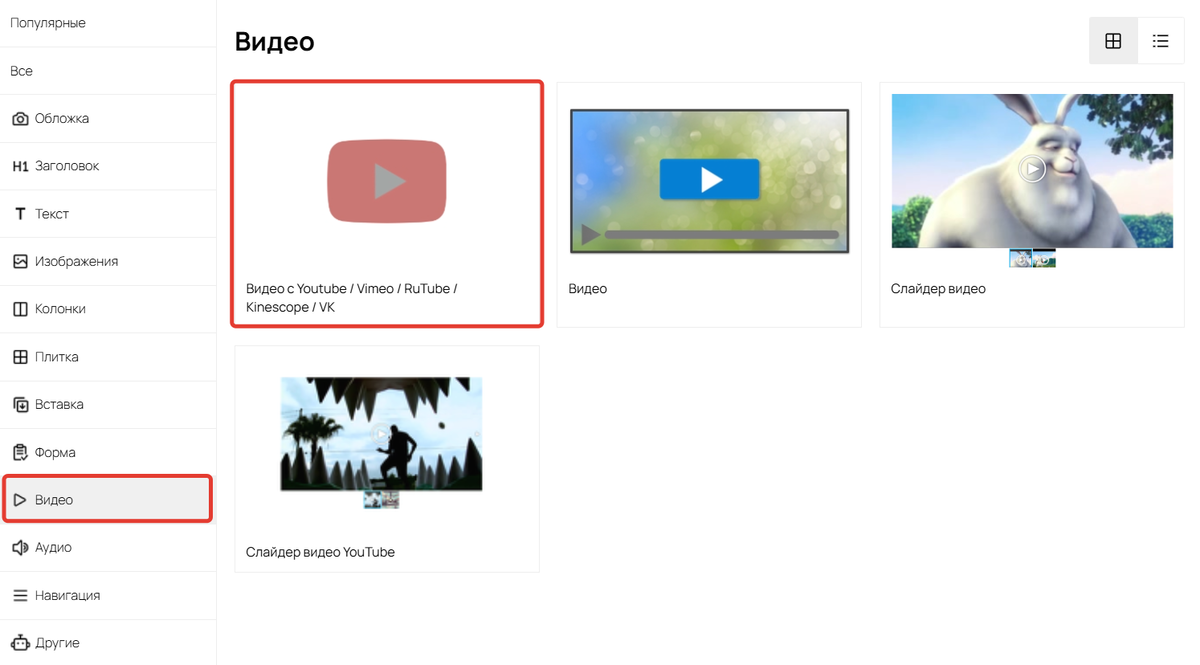Switch to grid view layout

[x=1113, y=41]
